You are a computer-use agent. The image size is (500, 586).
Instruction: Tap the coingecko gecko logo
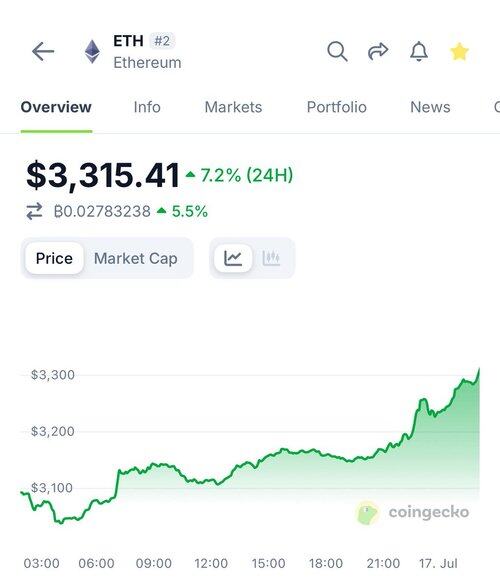(367, 513)
